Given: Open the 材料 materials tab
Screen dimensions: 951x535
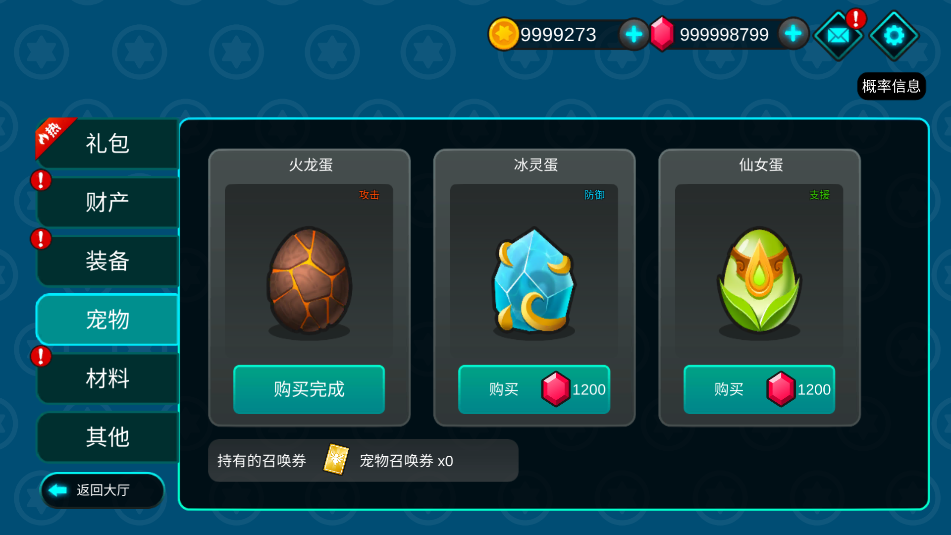Looking at the screenshot, I should pyautogui.click(x=107, y=378).
